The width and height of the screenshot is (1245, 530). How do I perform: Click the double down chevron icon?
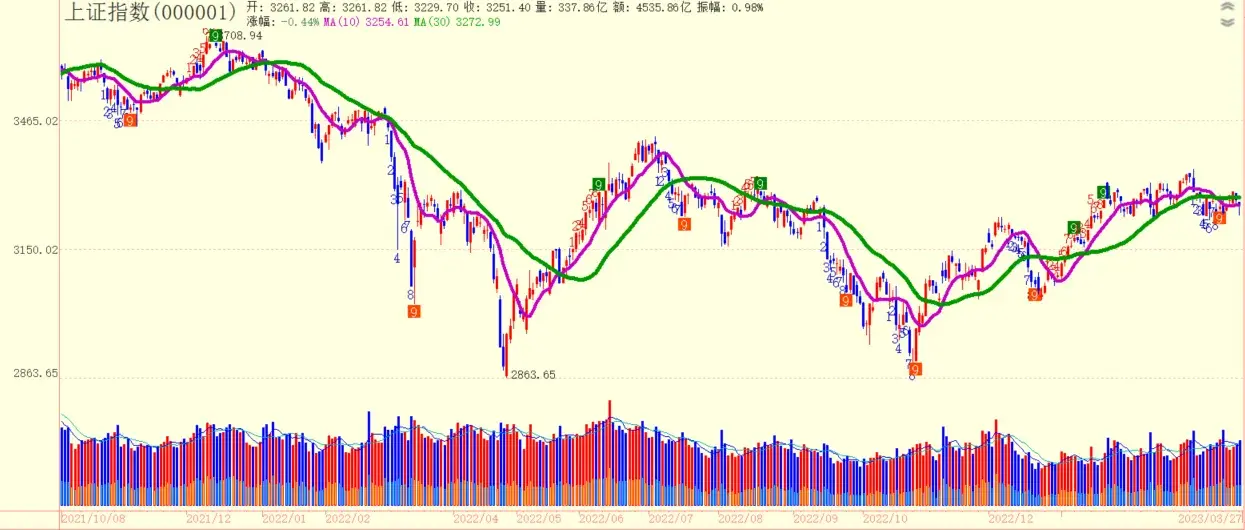pos(1227,22)
